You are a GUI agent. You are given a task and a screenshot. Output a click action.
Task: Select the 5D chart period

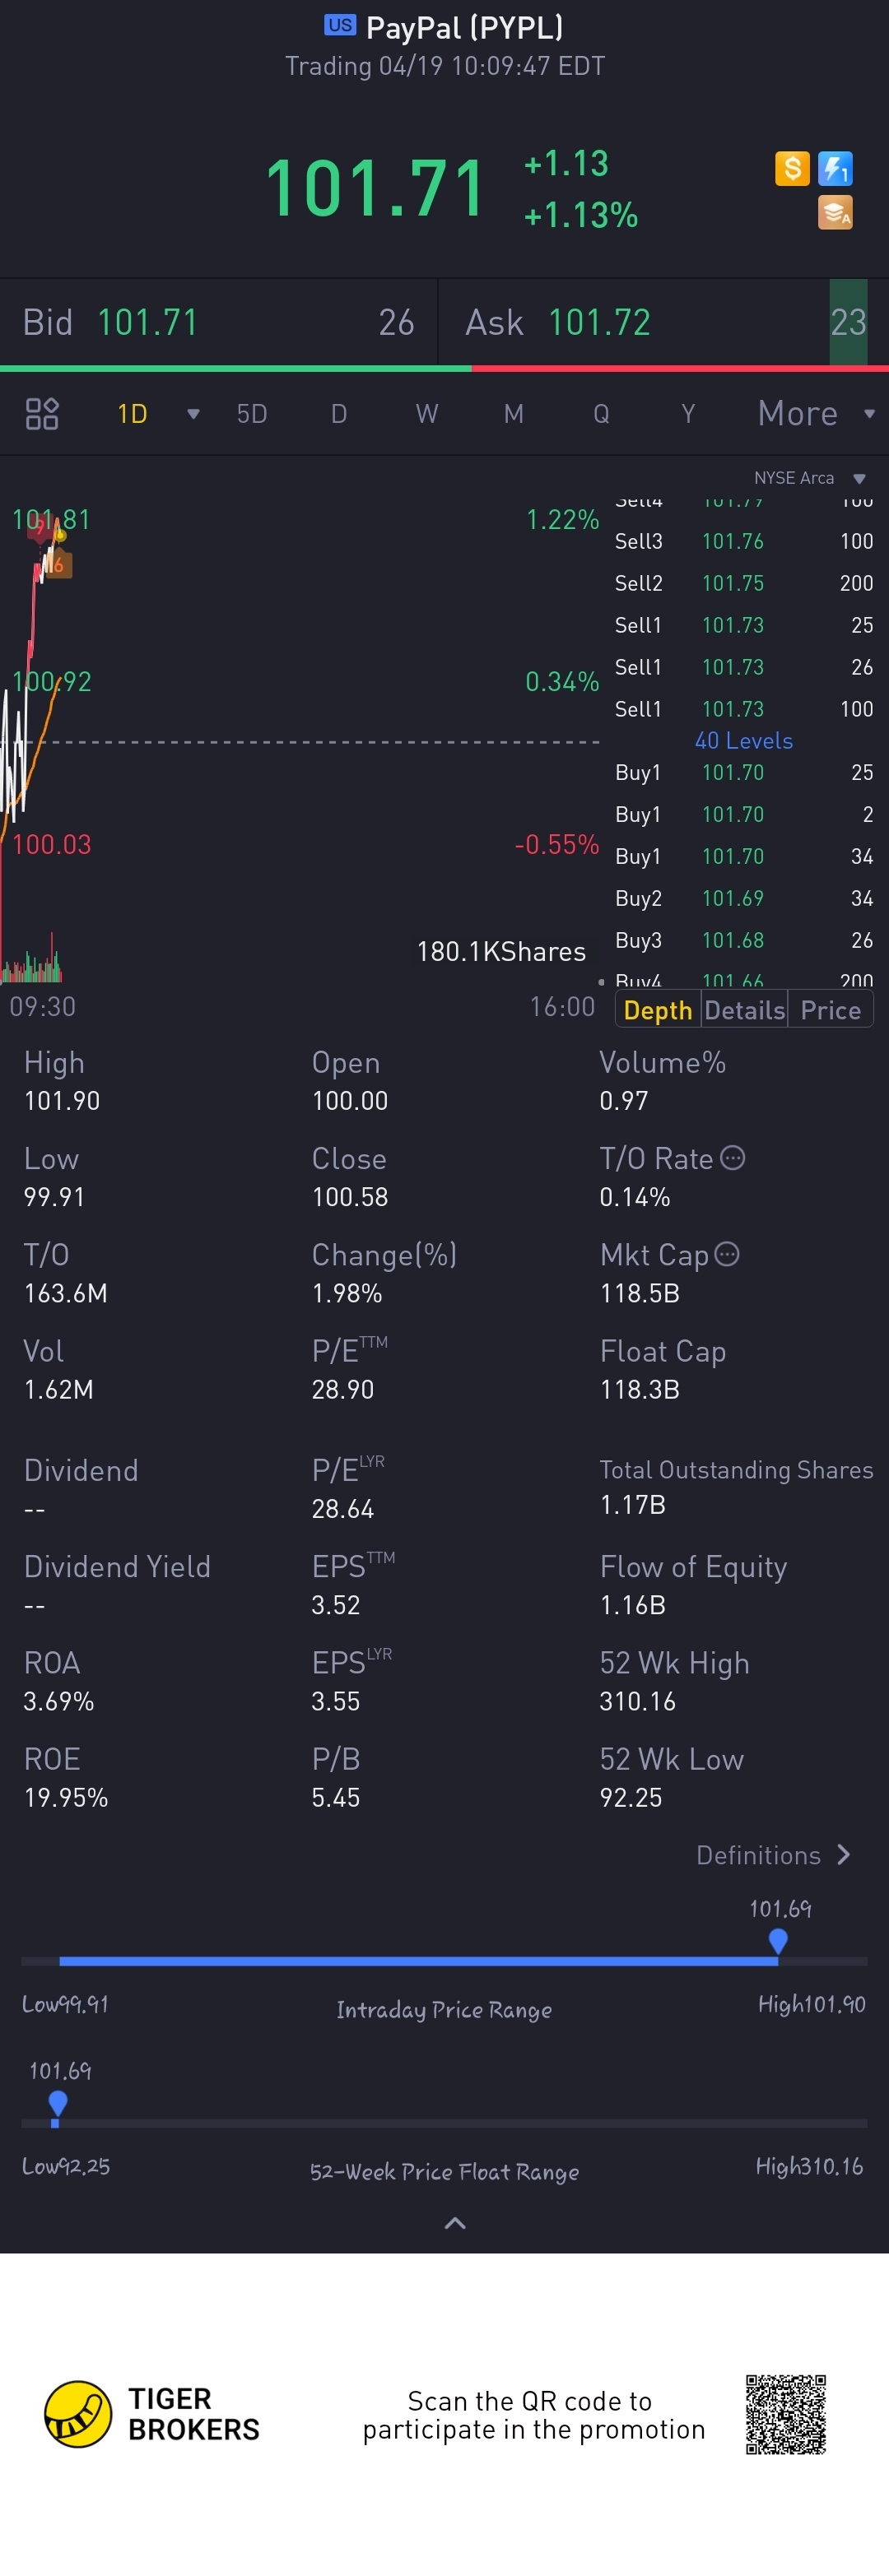(x=252, y=414)
